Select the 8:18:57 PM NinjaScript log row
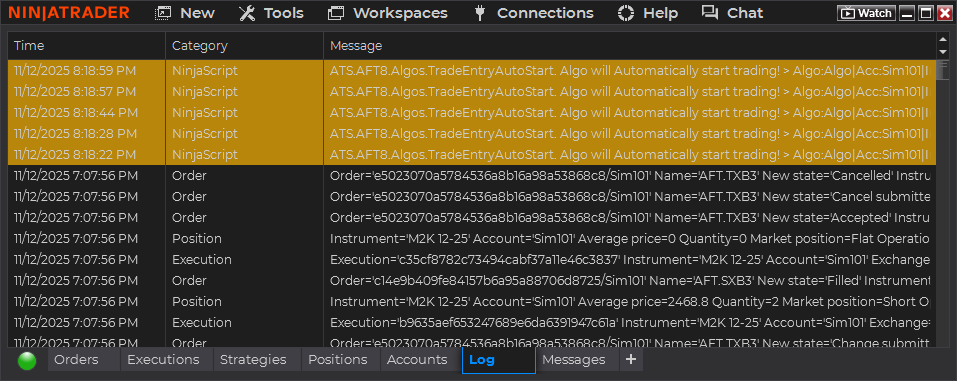Image resolution: width=957 pixels, height=381 pixels. pyautogui.click(x=471, y=92)
